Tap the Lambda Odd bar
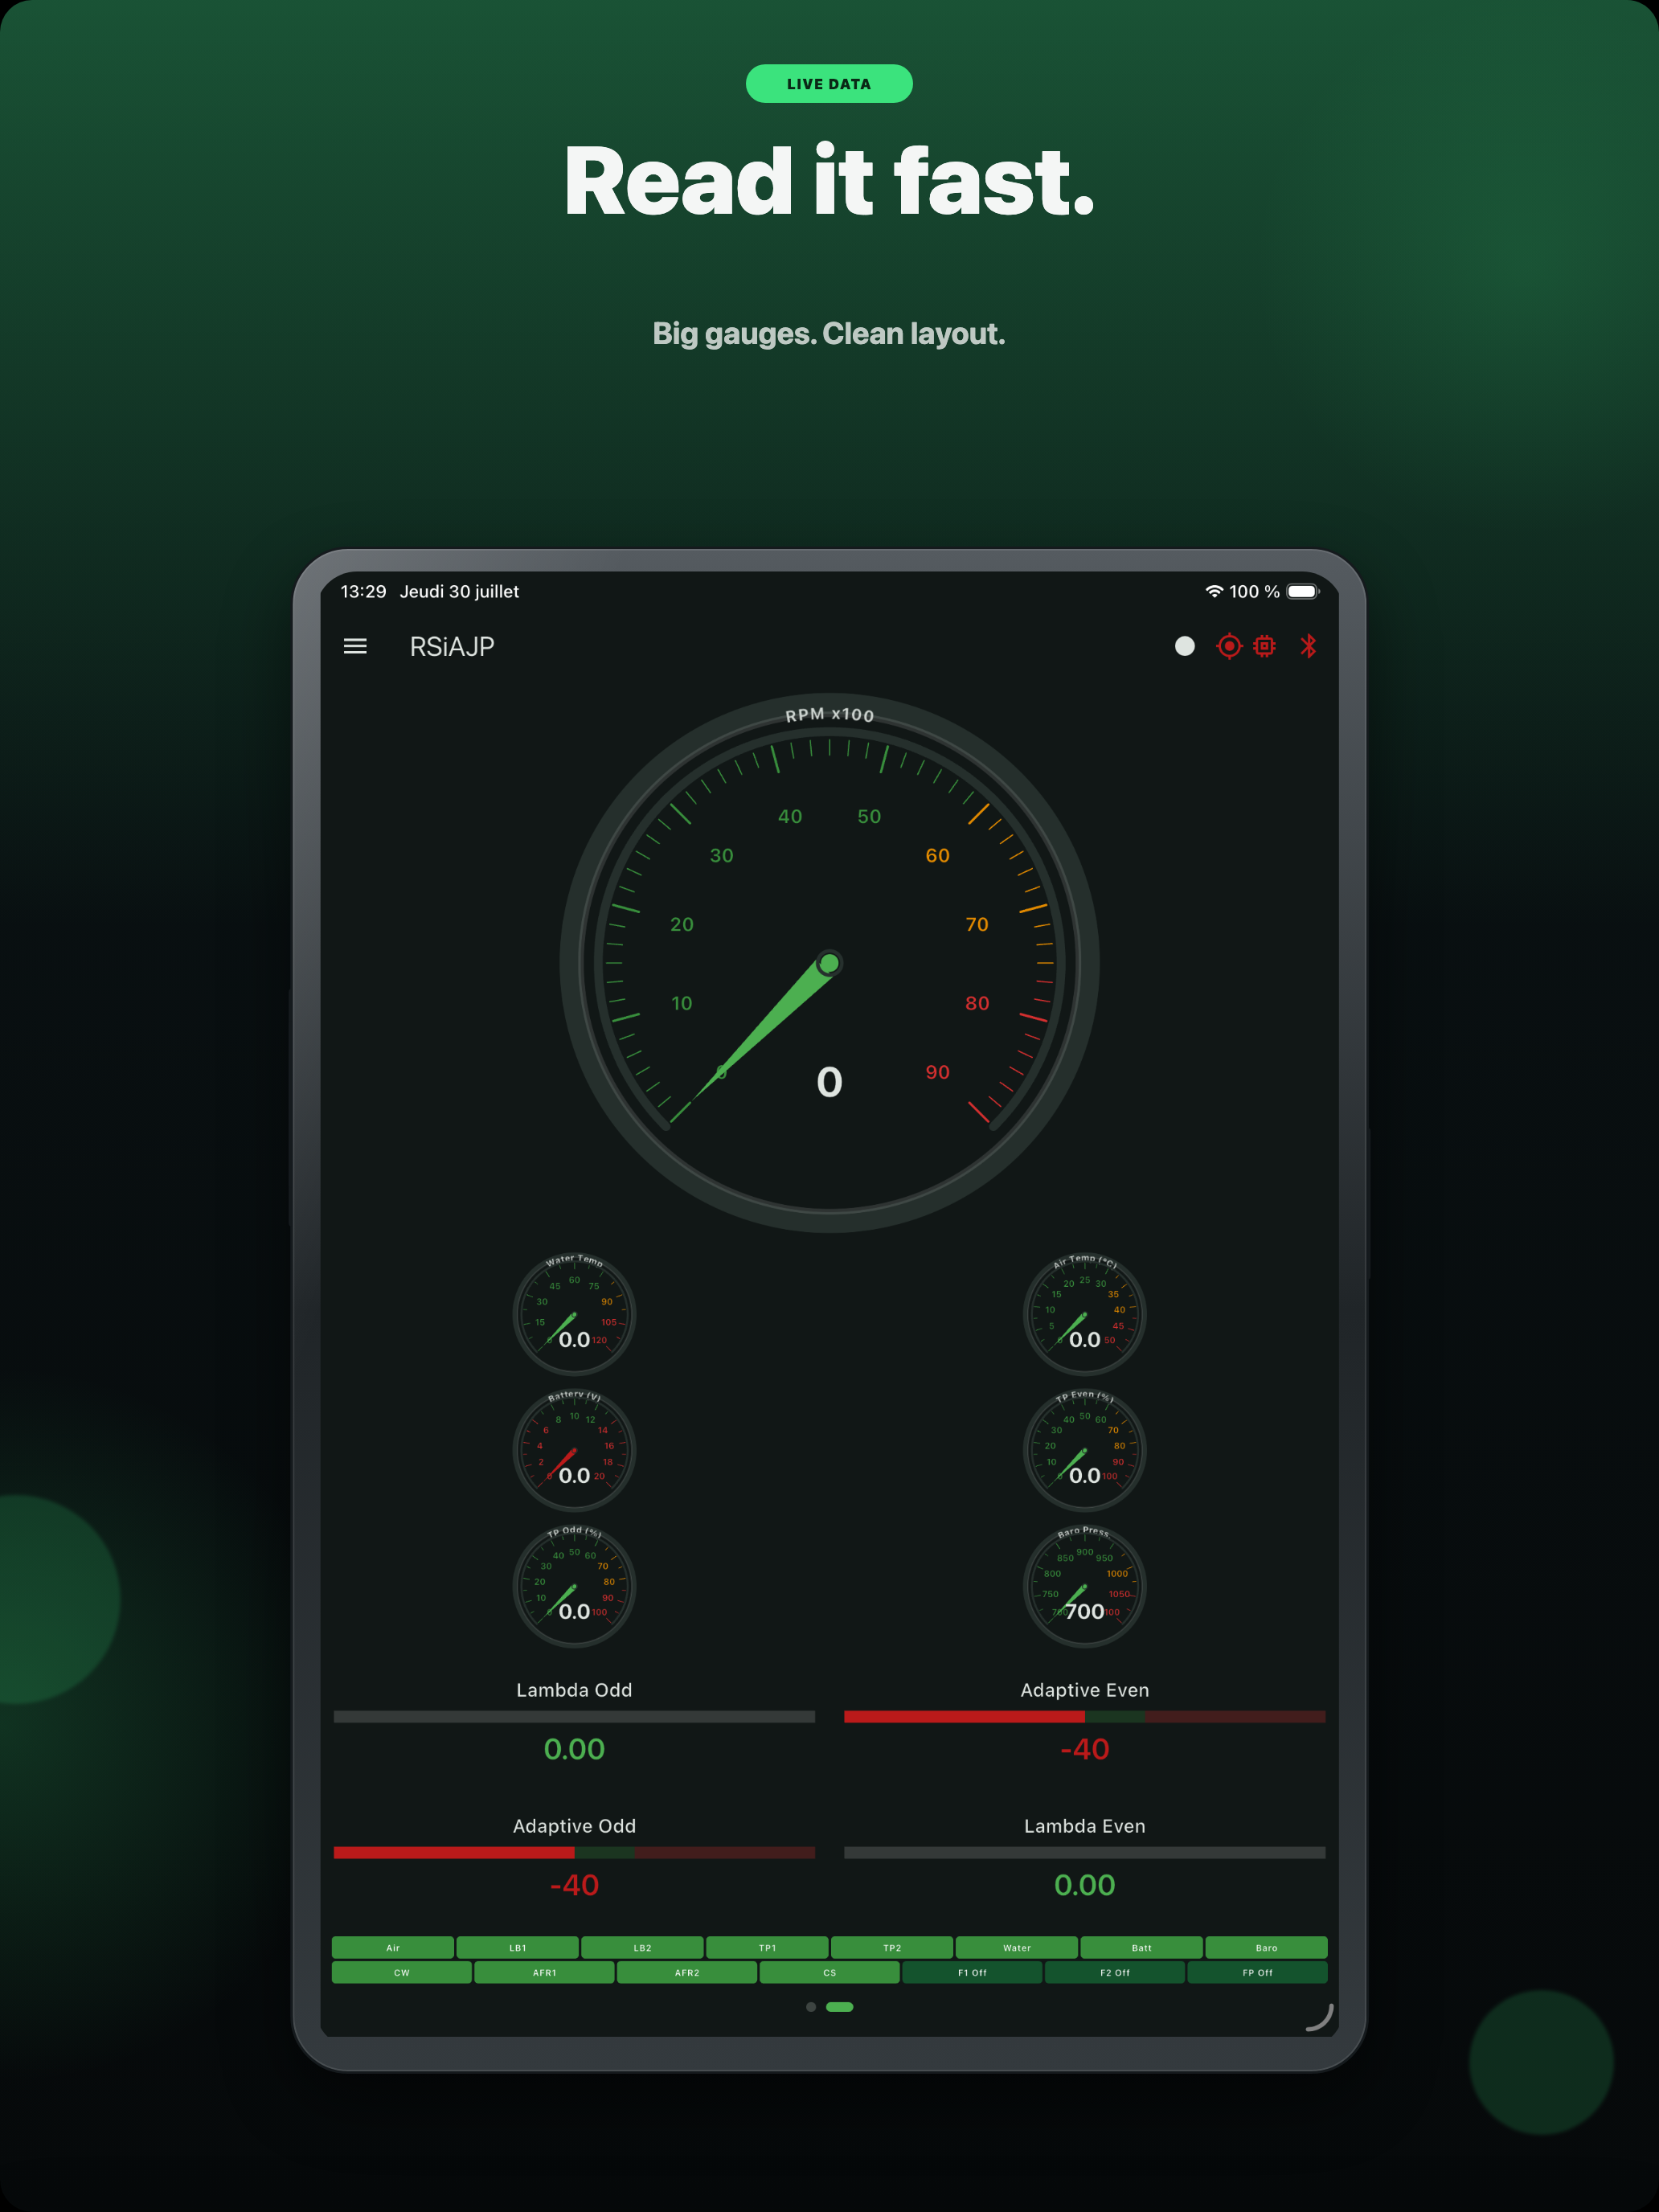The height and width of the screenshot is (2212, 1659). point(574,1716)
